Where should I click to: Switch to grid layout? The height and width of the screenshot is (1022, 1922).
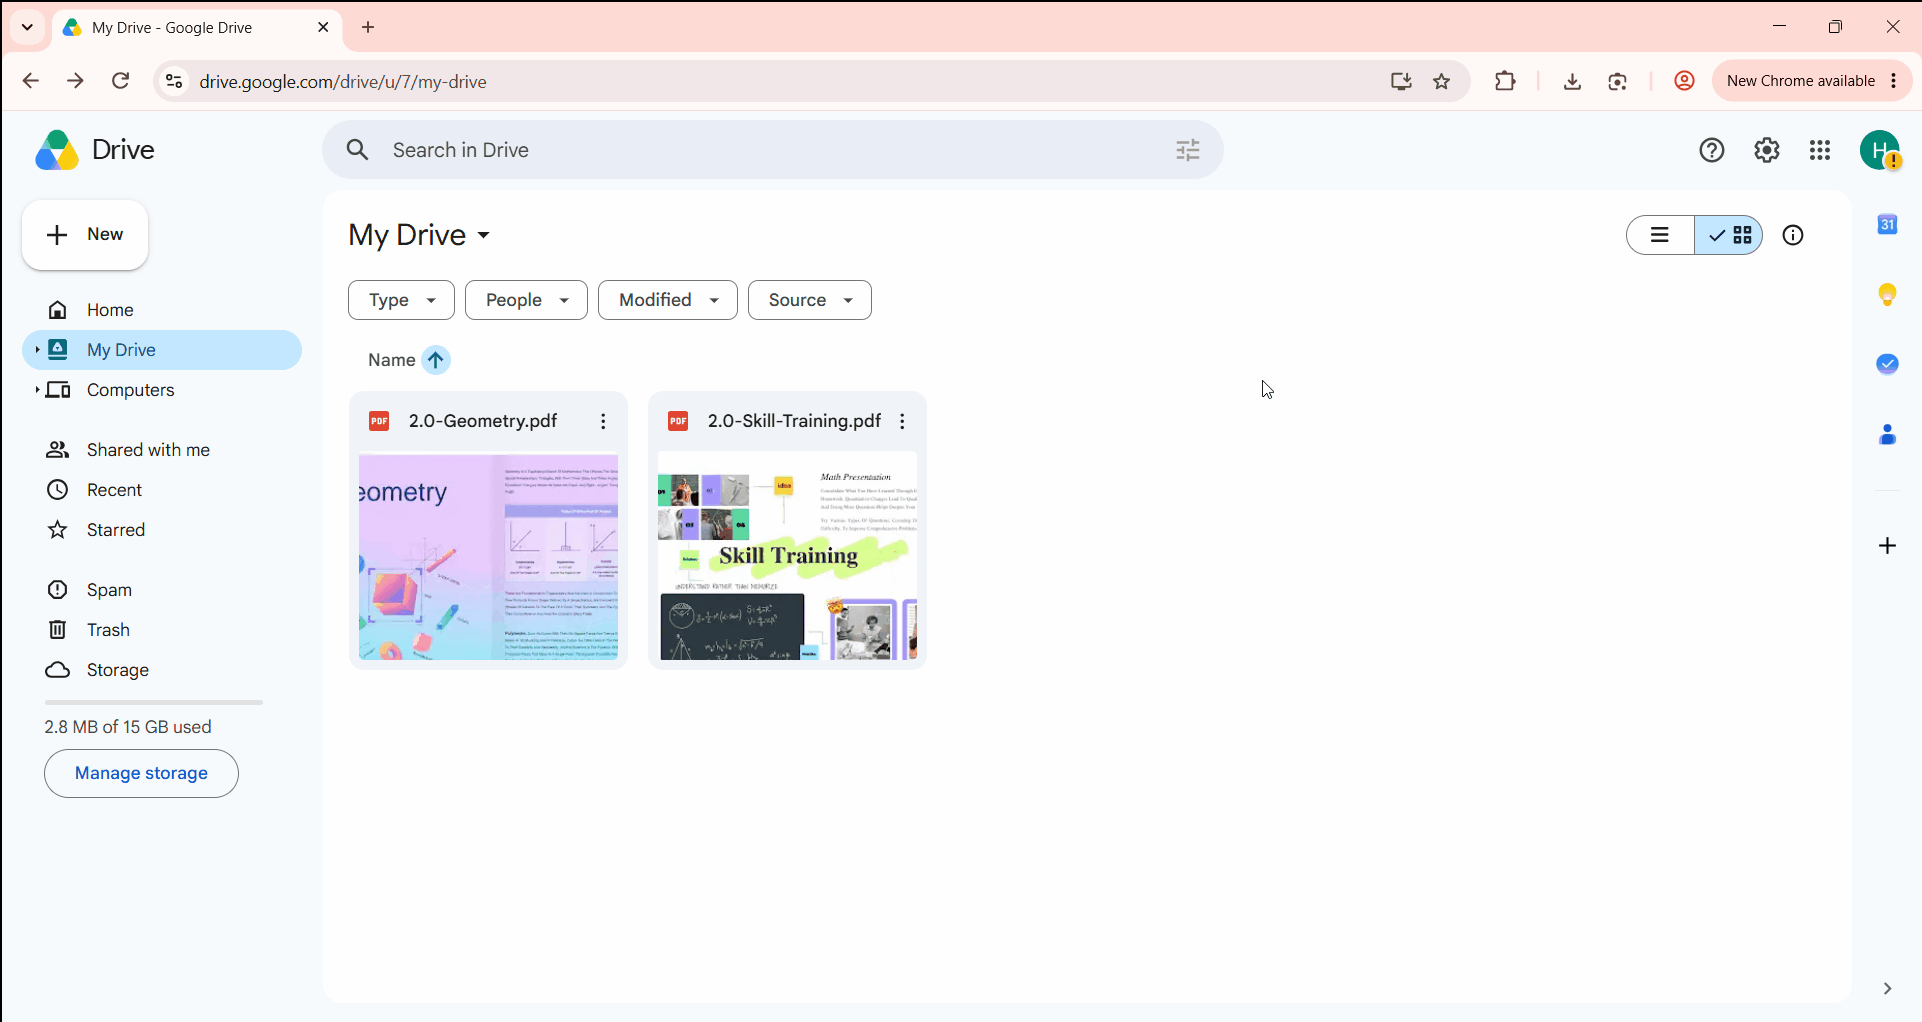[x=1729, y=235]
